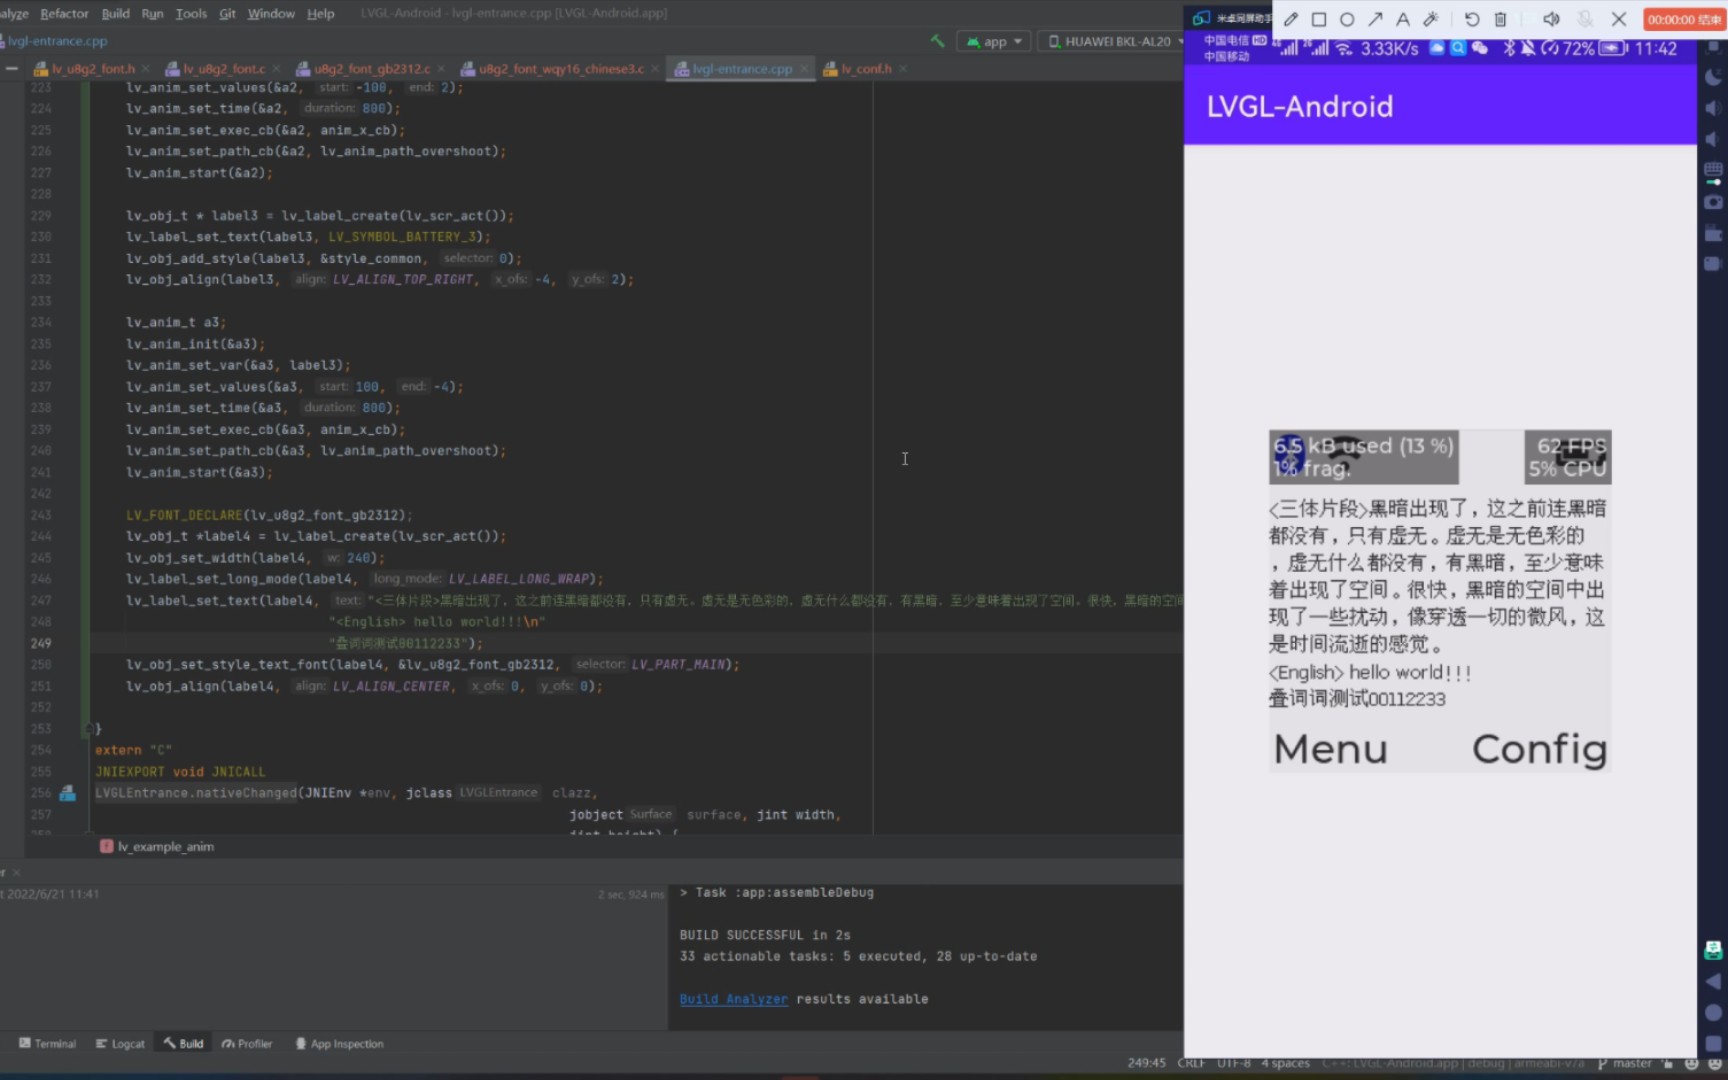This screenshot has width=1728, height=1080.
Task: Click the WeChat icon in phone status bar
Action: click(x=1479, y=48)
